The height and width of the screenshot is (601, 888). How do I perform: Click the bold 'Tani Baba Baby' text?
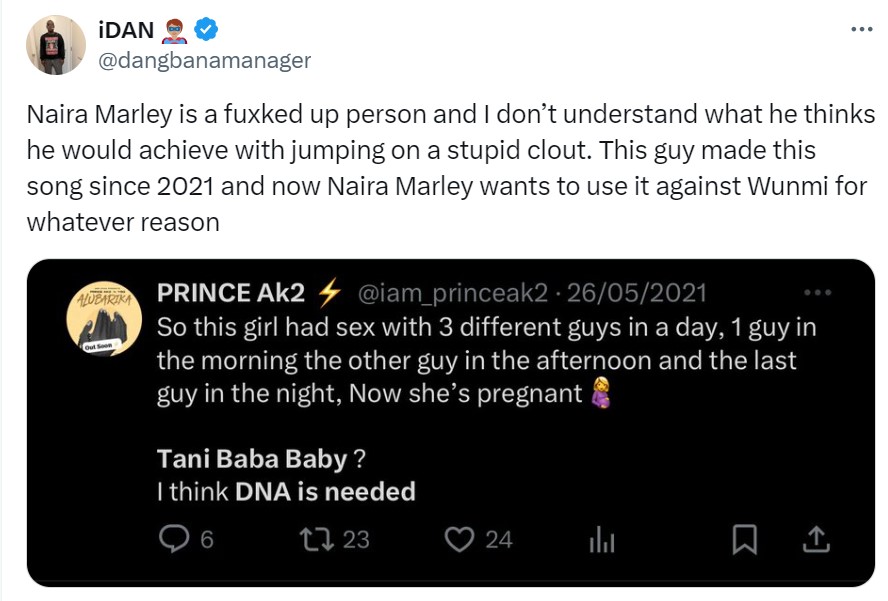pos(251,459)
